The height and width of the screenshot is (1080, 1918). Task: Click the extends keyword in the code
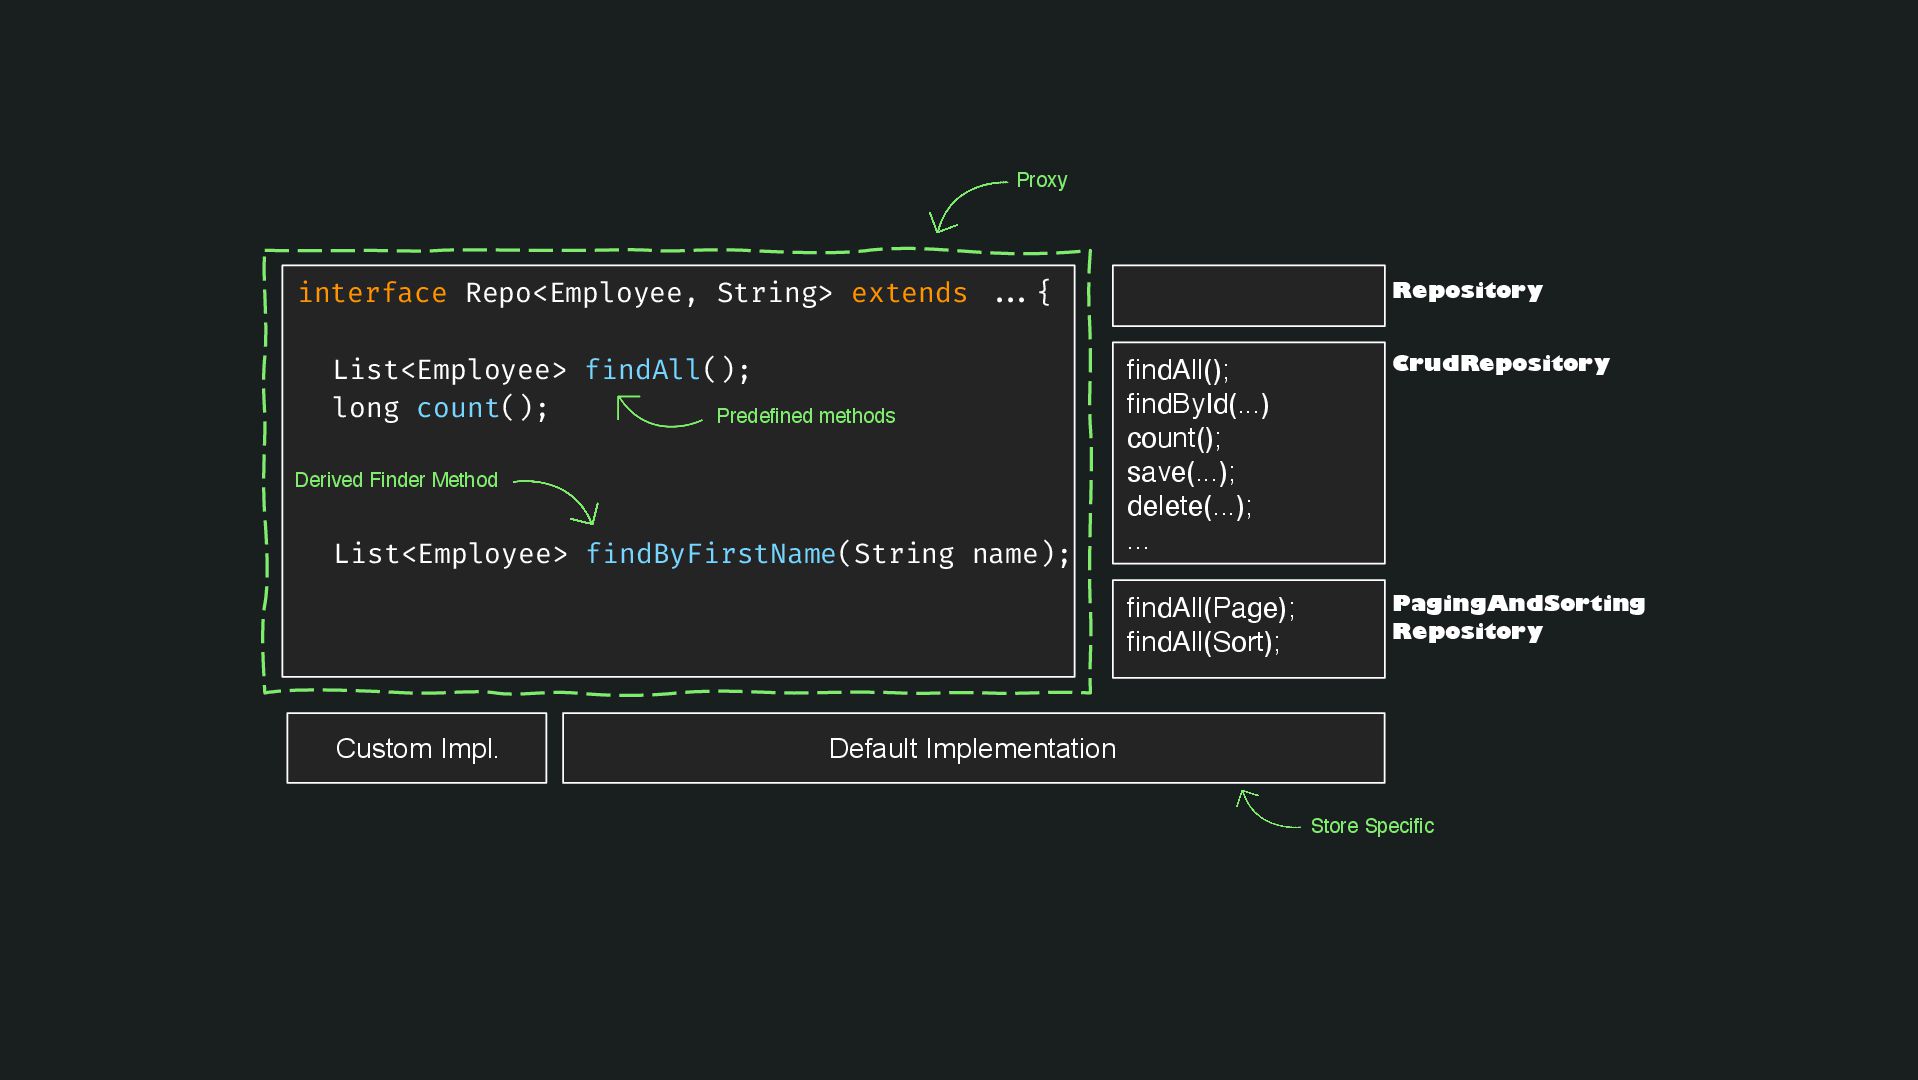coord(909,293)
